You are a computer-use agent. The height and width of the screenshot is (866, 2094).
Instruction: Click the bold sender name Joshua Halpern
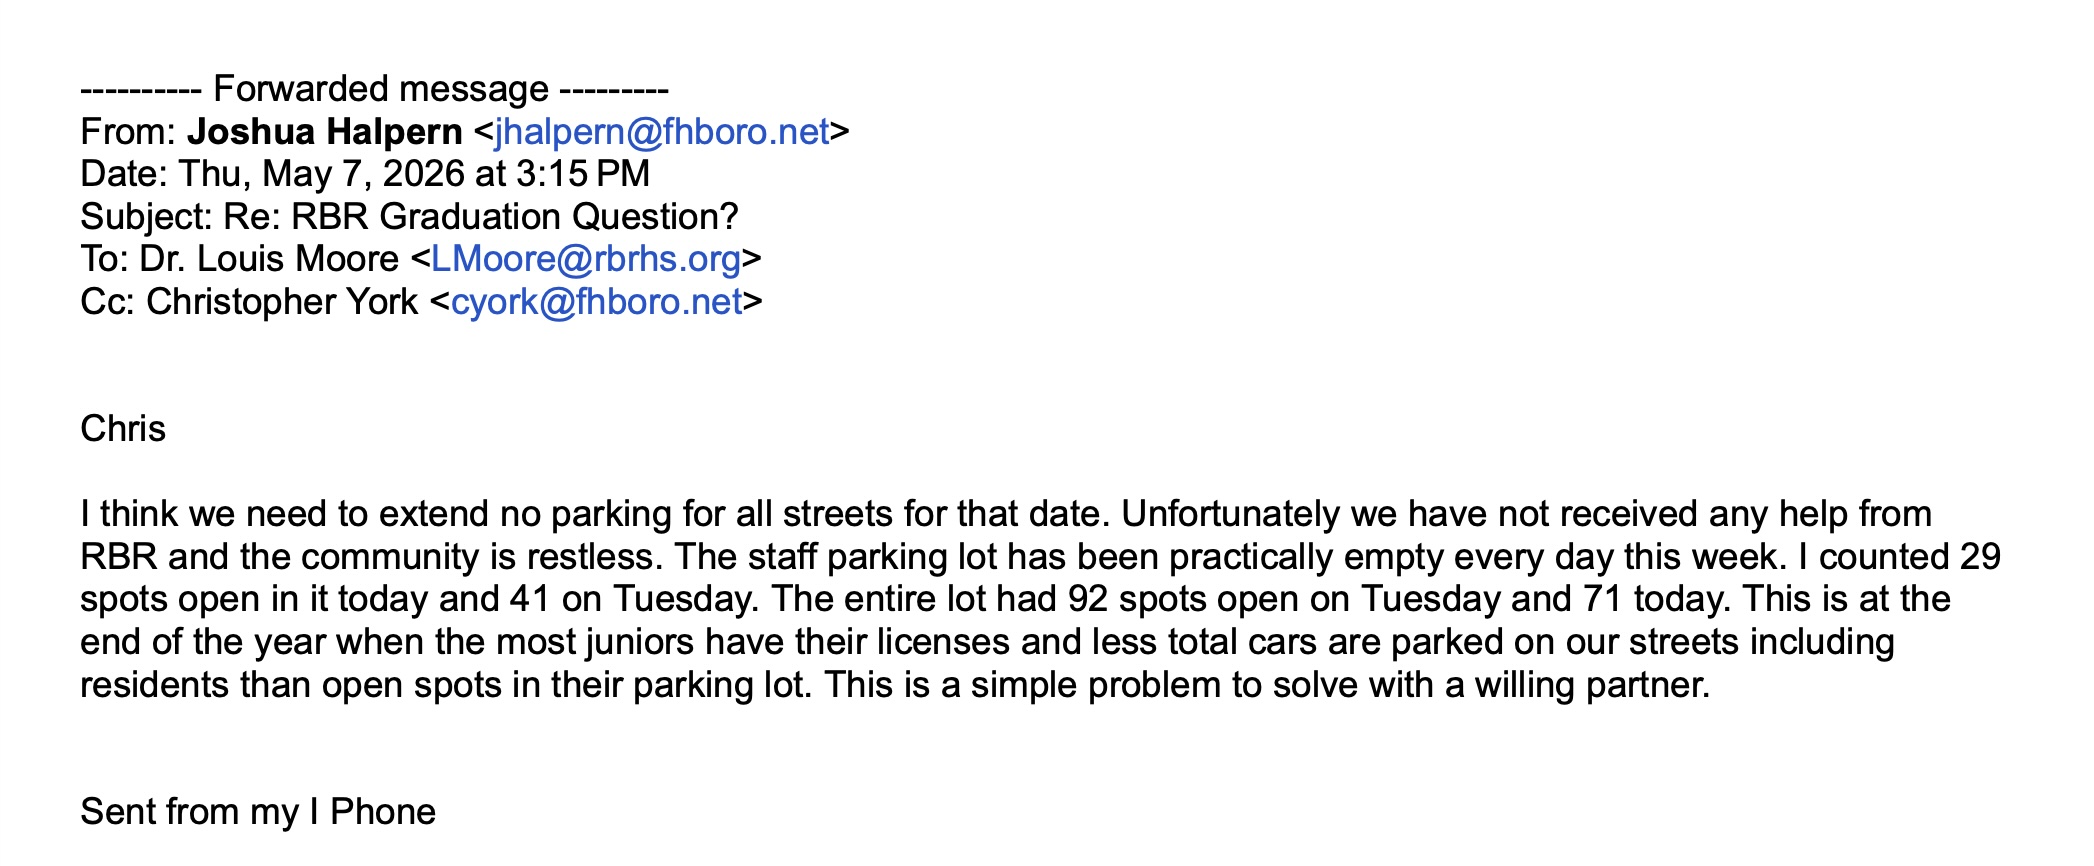click(325, 132)
